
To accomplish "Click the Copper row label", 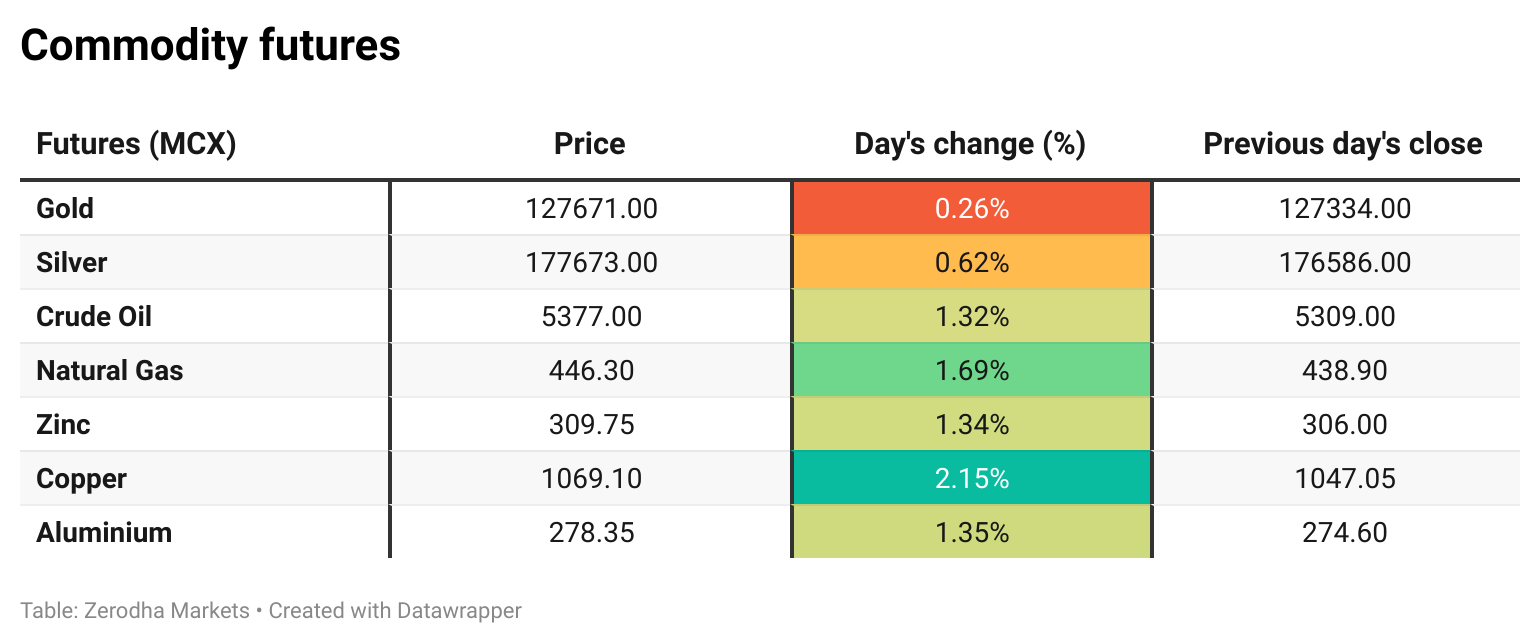I will coord(81,479).
